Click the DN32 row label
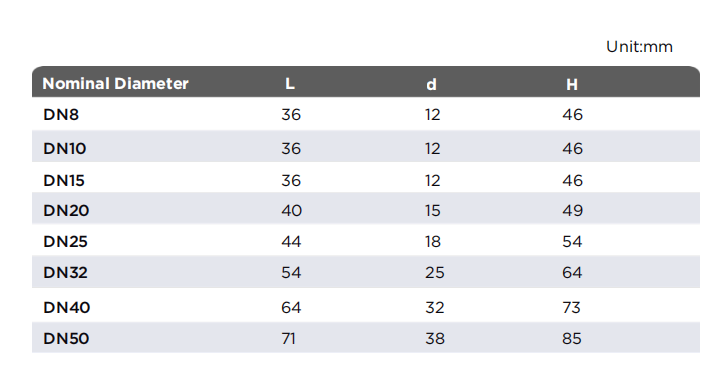727x380 pixels. (65, 272)
